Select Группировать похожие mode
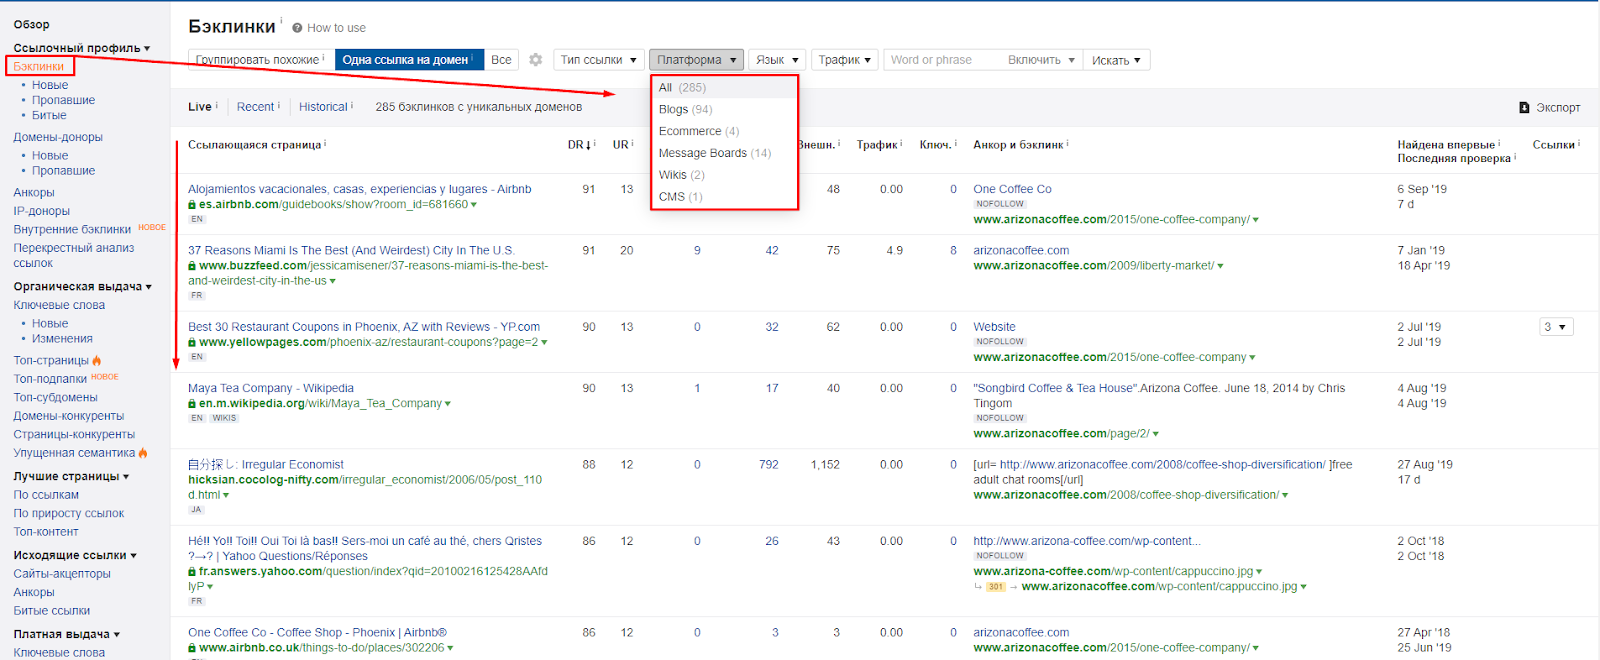Image resolution: width=1600 pixels, height=660 pixels. (x=260, y=60)
